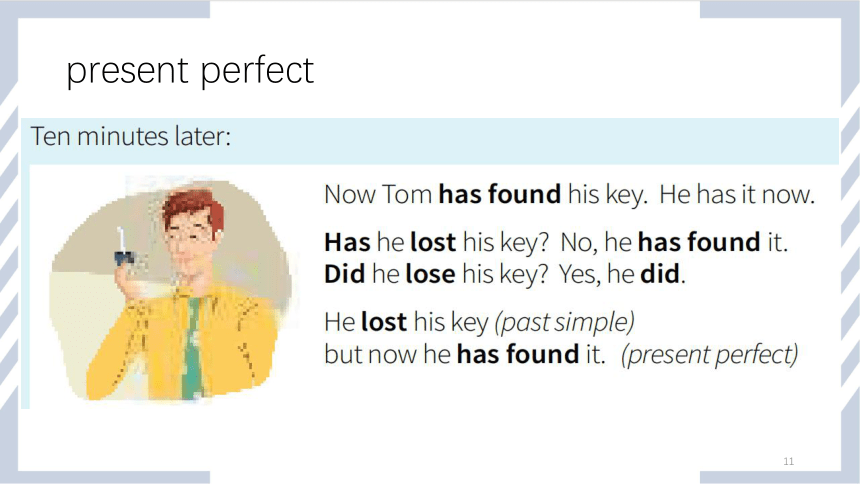The height and width of the screenshot is (484, 860).
Task: Click the italic '(past simple)' label
Action: [x=564, y=323]
